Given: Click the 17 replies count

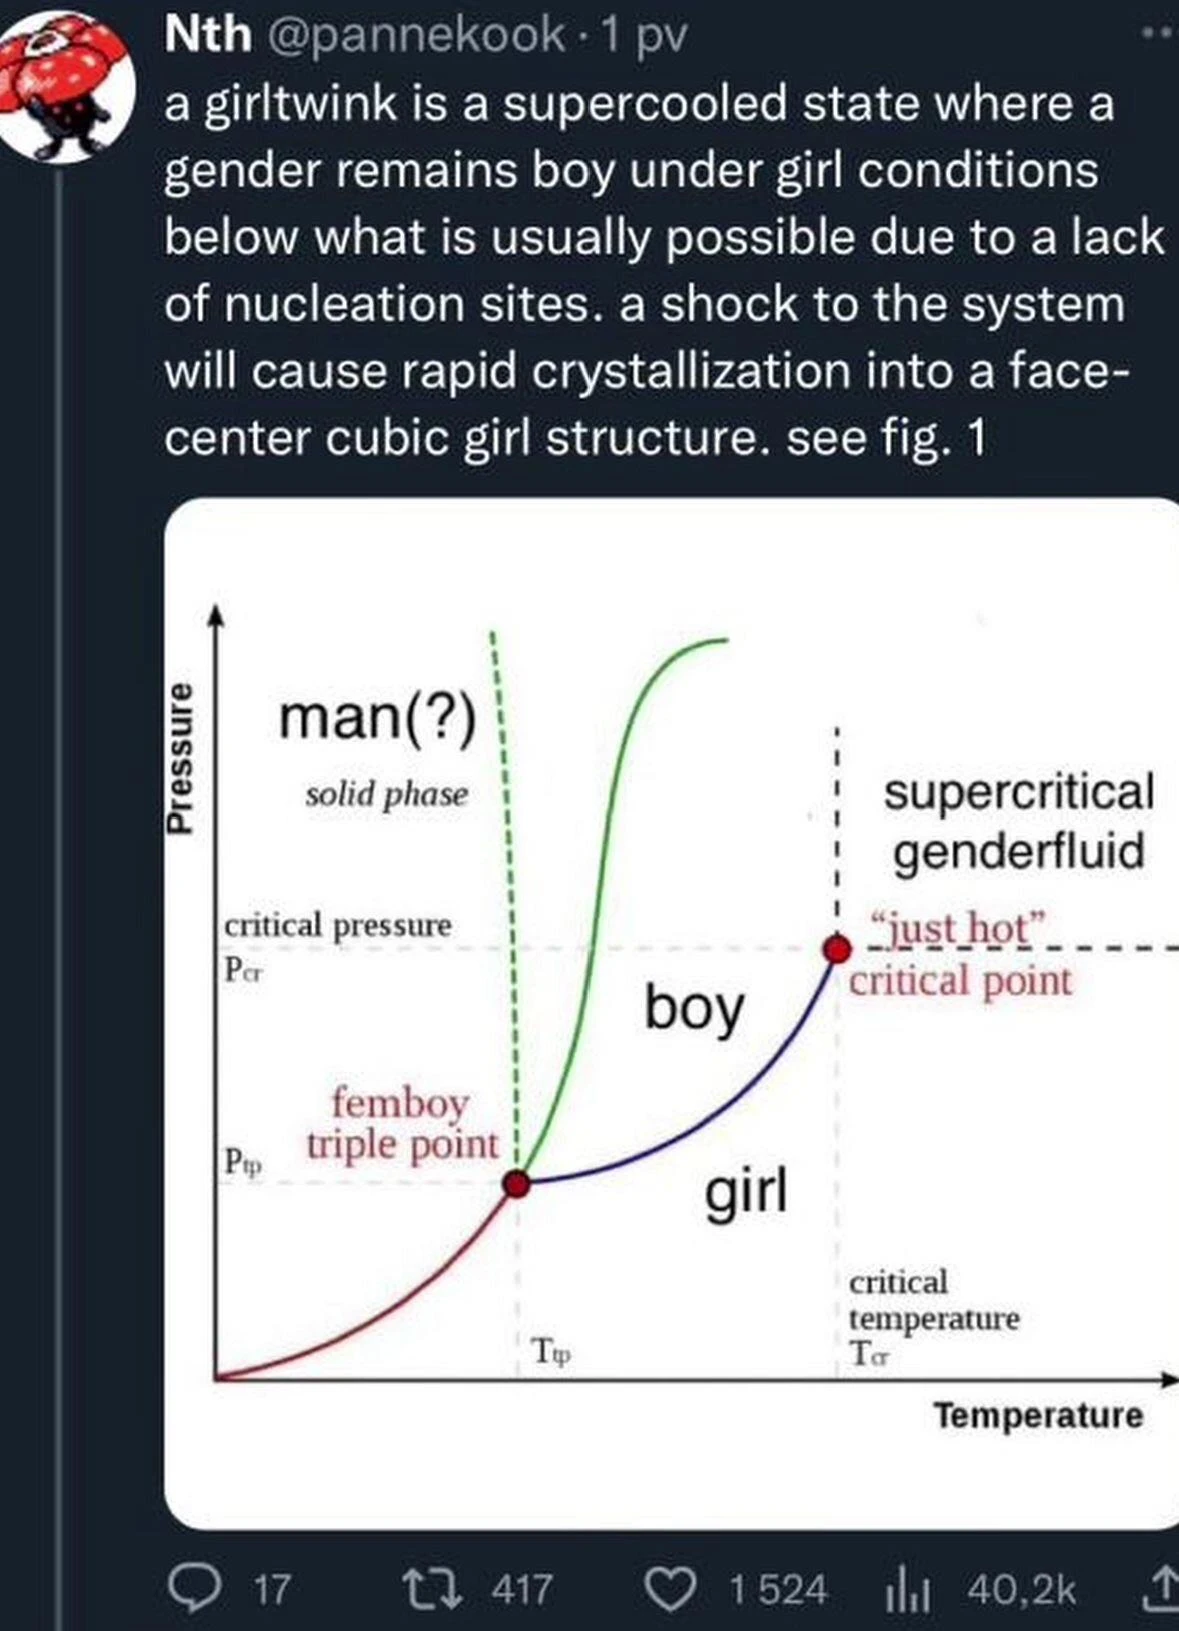Looking at the screenshot, I should pos(272,1589).
